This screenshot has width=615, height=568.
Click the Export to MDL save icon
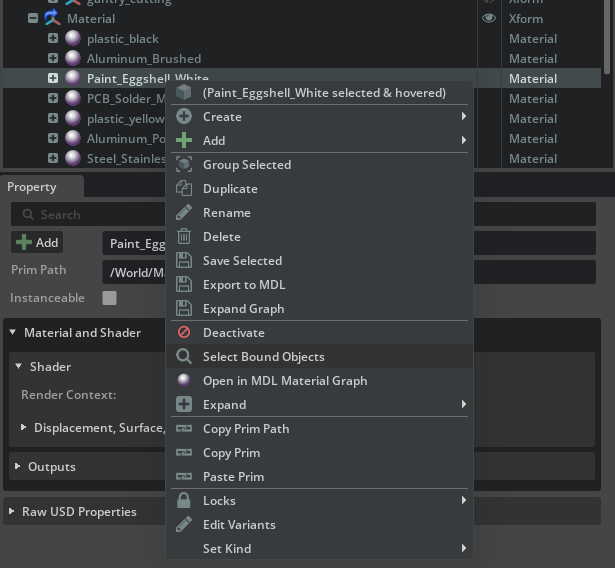(x=183, y=285)
